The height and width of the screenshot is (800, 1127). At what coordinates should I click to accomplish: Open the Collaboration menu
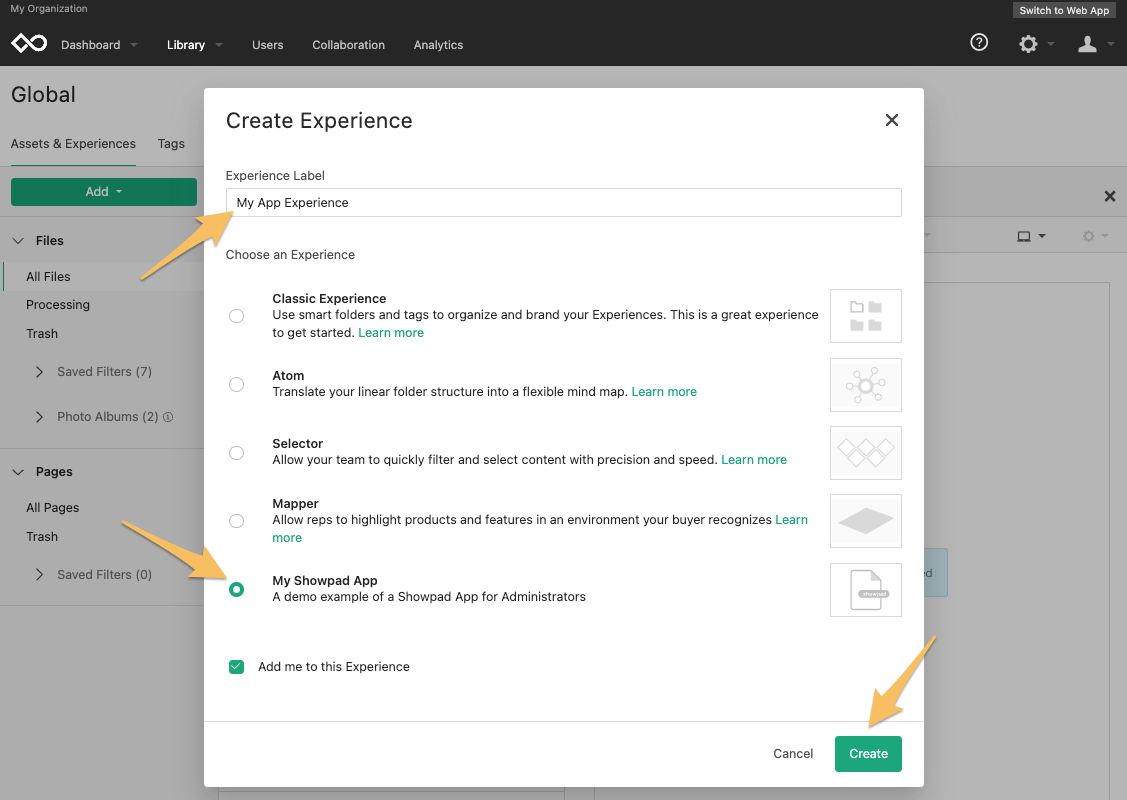(x=349, y=45)
